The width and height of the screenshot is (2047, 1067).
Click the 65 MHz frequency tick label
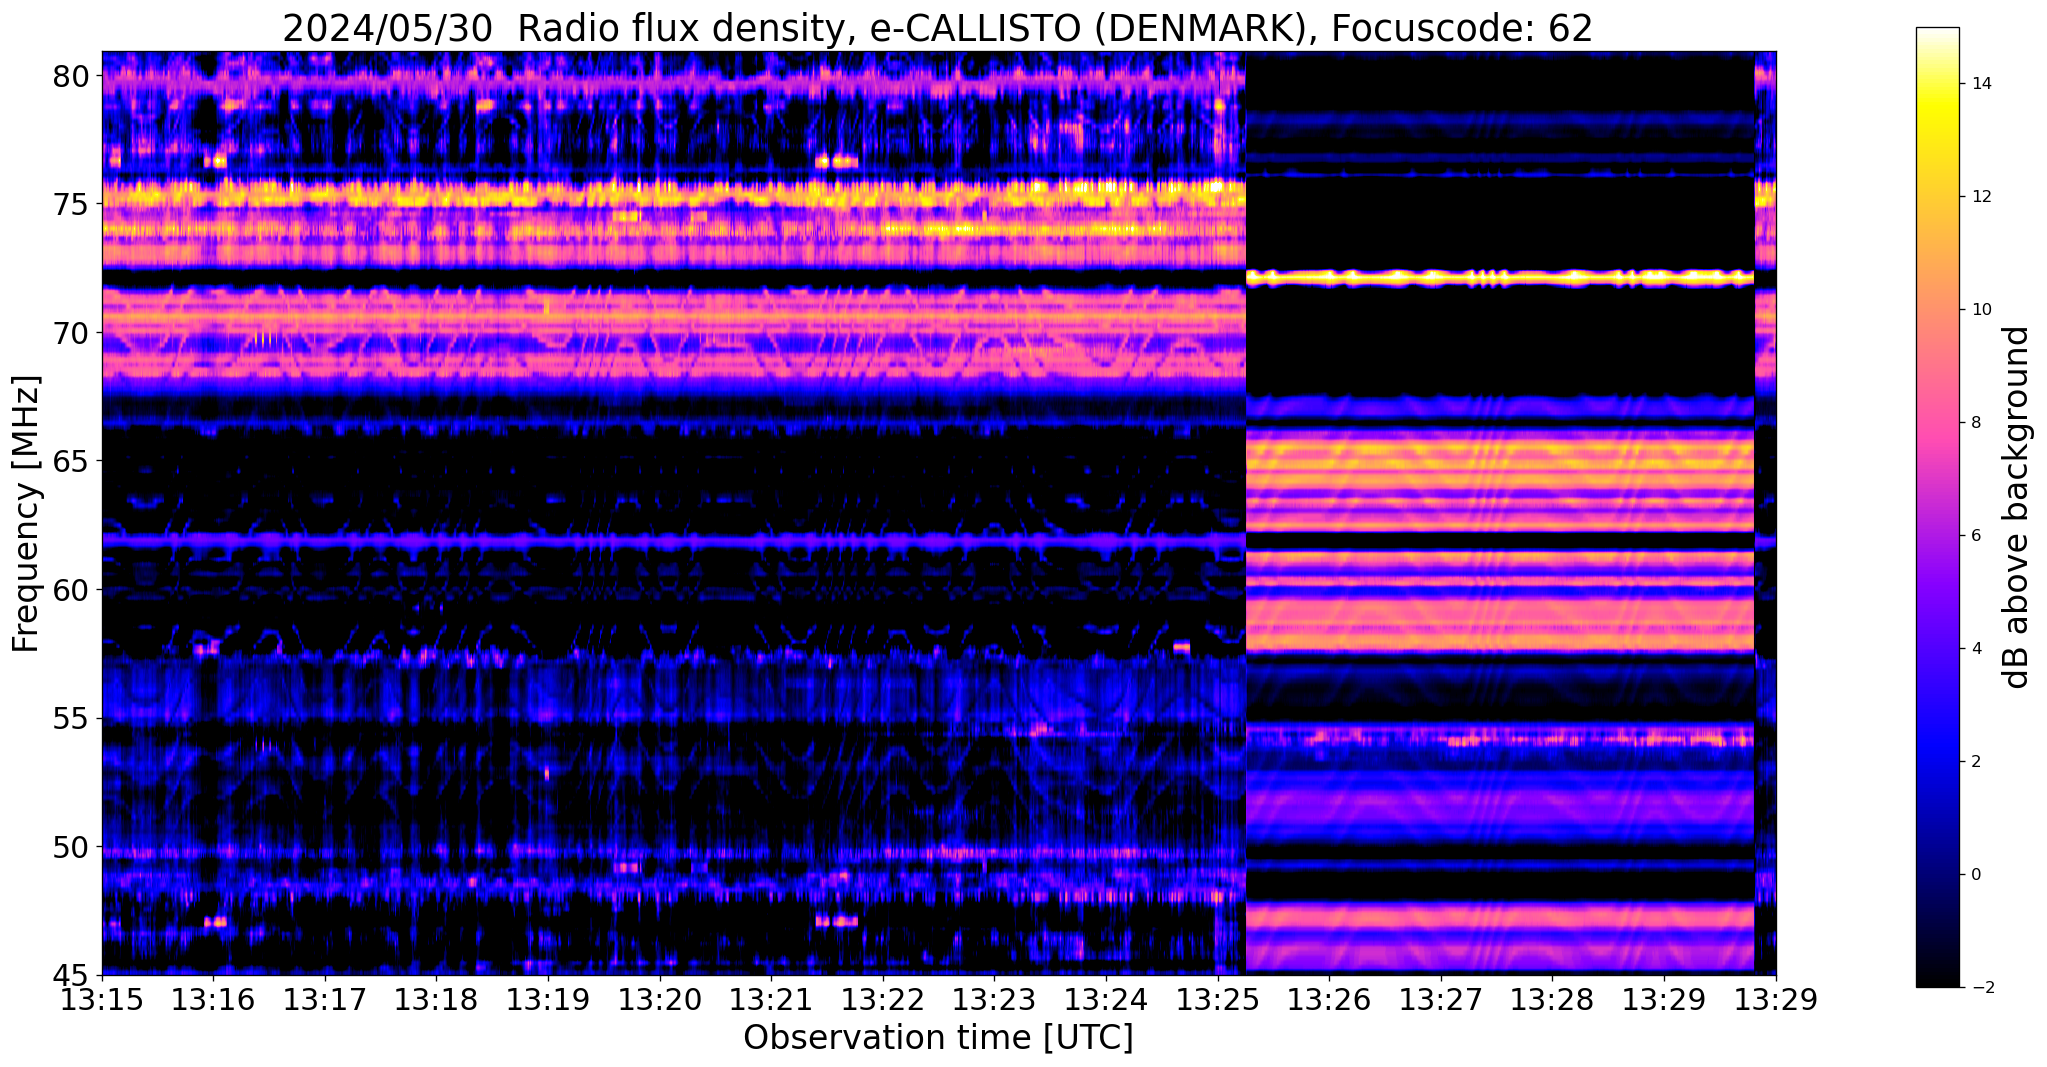[x=71, y=462]
